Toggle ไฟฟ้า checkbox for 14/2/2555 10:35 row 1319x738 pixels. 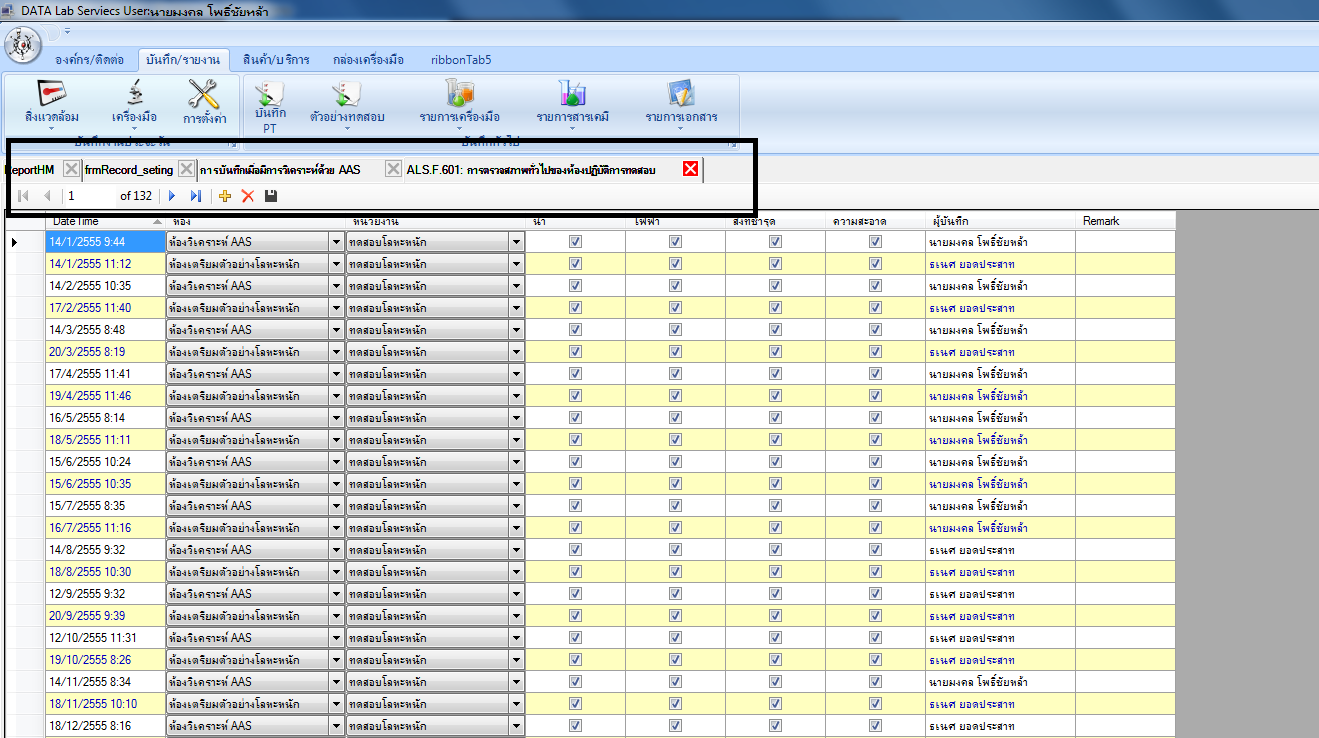675,286
